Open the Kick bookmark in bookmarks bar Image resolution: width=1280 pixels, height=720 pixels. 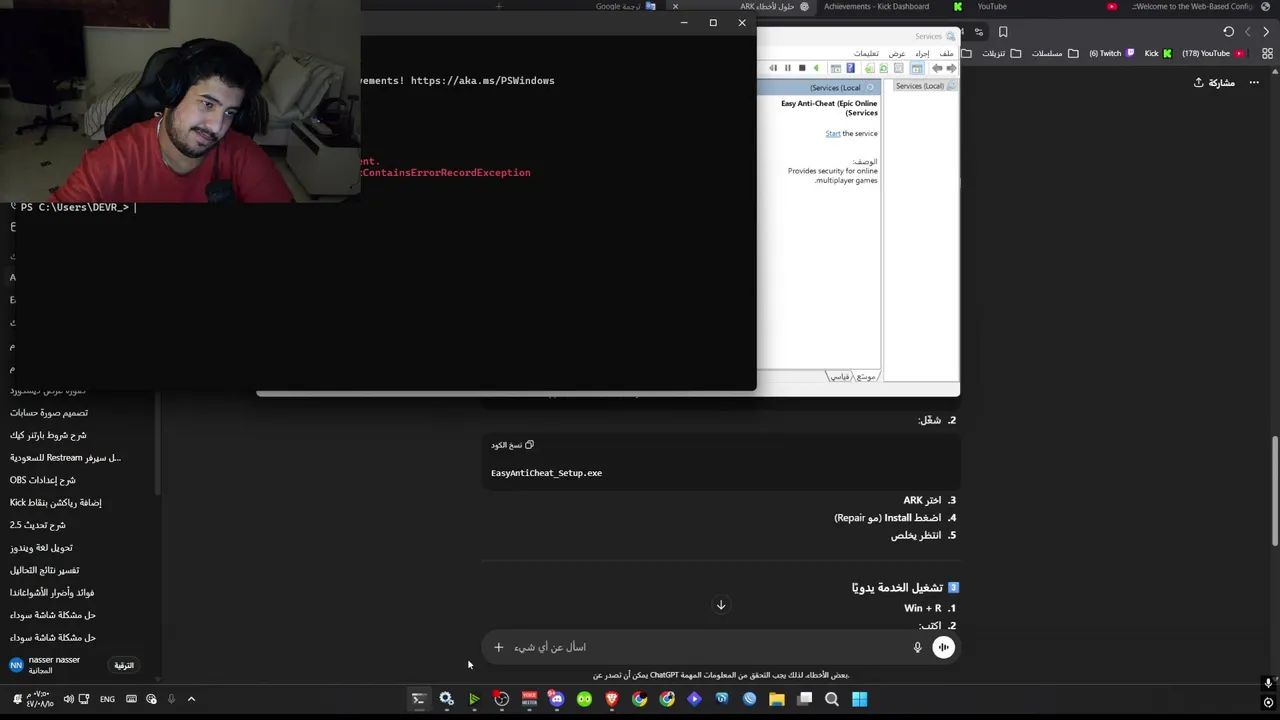(x=1157, y=53)
